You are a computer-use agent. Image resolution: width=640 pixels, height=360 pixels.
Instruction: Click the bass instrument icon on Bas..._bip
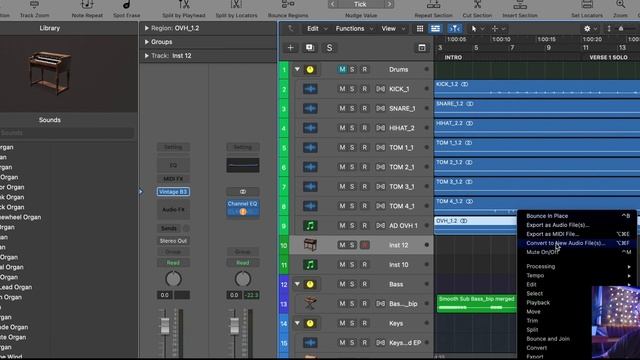310,303
